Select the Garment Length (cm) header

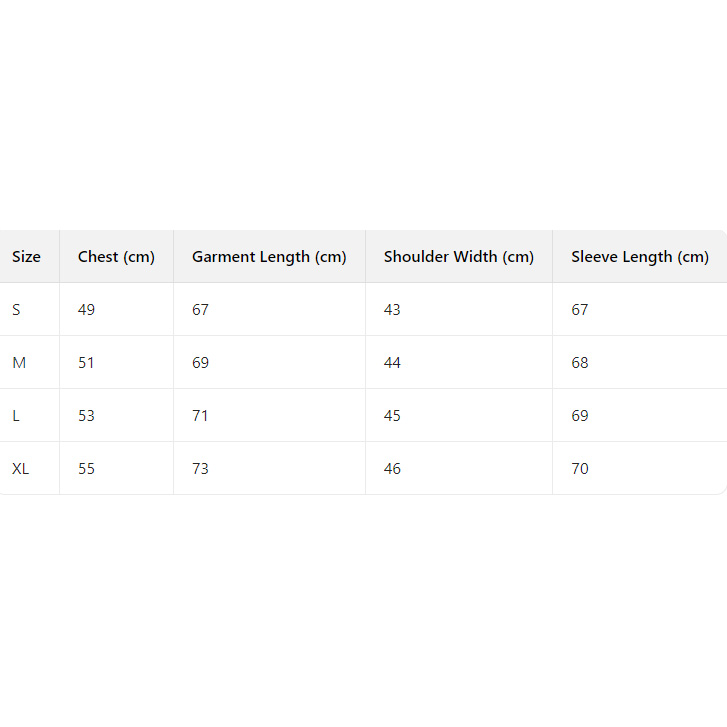pyautogui.click(x=269, y=257)
